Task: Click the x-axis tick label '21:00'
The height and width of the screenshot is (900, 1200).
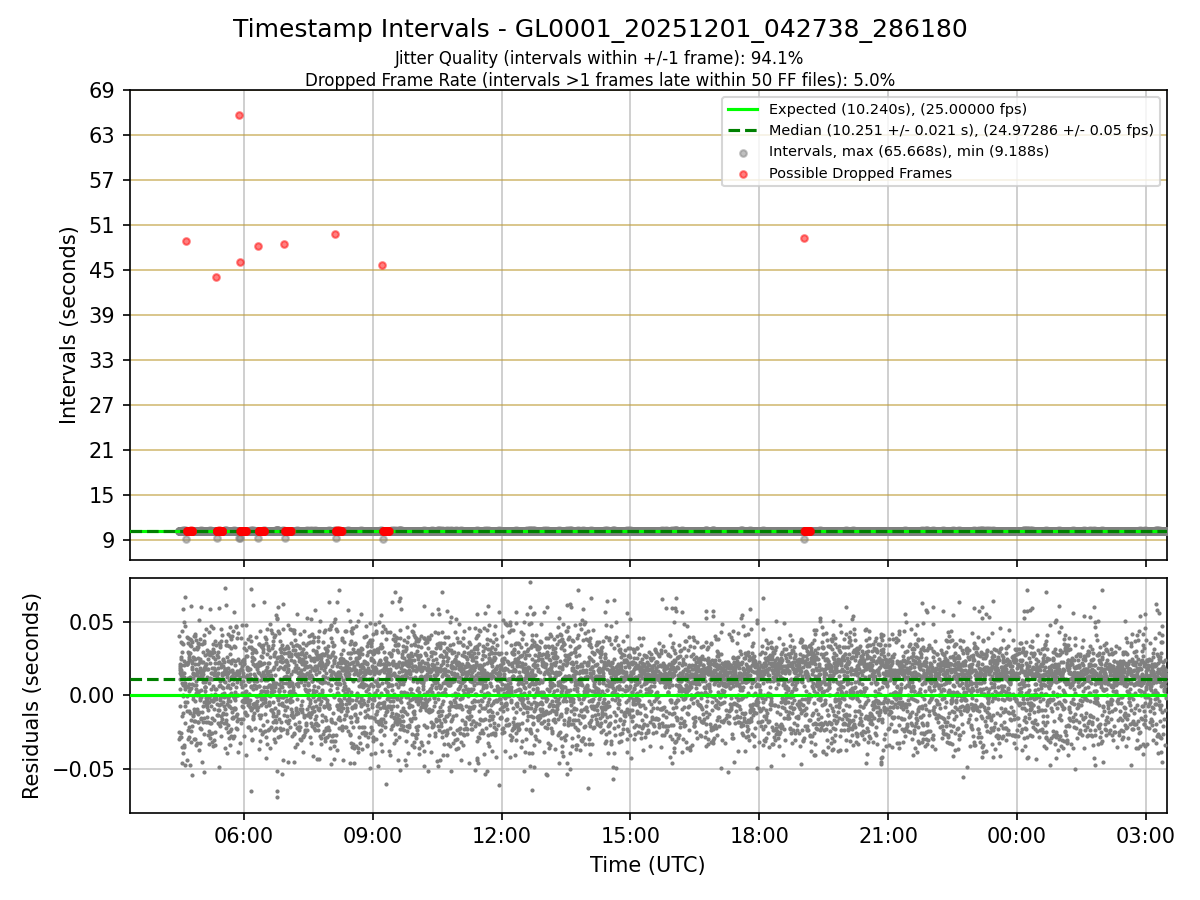Action: coord(888,834)
